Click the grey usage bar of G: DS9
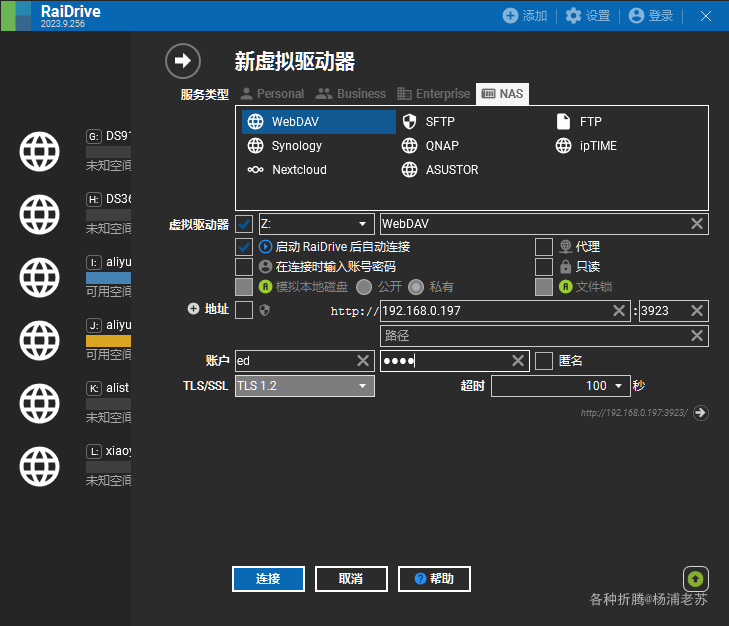Image resolution: width=729 pixels, height=626 pixels. (x=108, y=152)
